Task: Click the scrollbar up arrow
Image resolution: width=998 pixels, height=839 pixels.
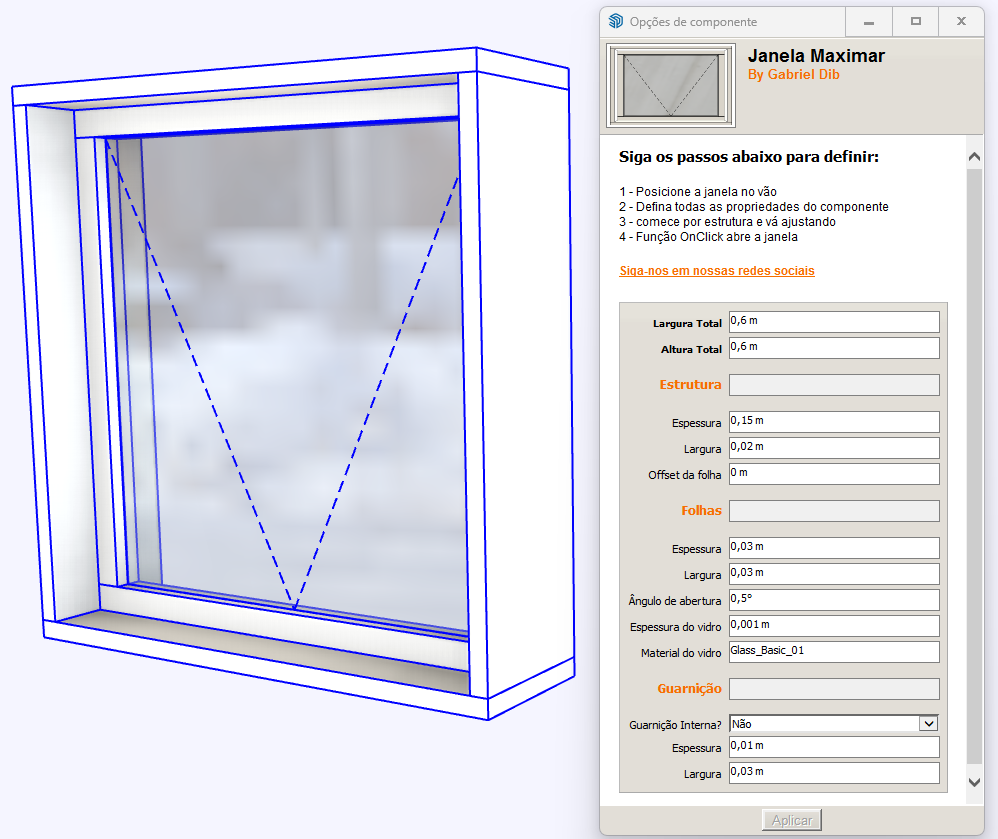Action: 975,156
